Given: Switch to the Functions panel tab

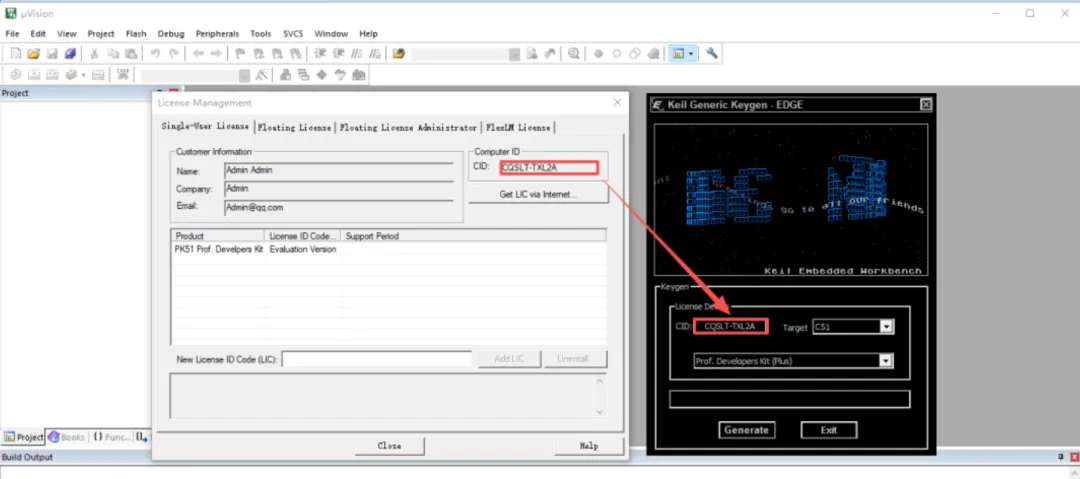Looking at the screenshot, I should [x=111, y=437].
